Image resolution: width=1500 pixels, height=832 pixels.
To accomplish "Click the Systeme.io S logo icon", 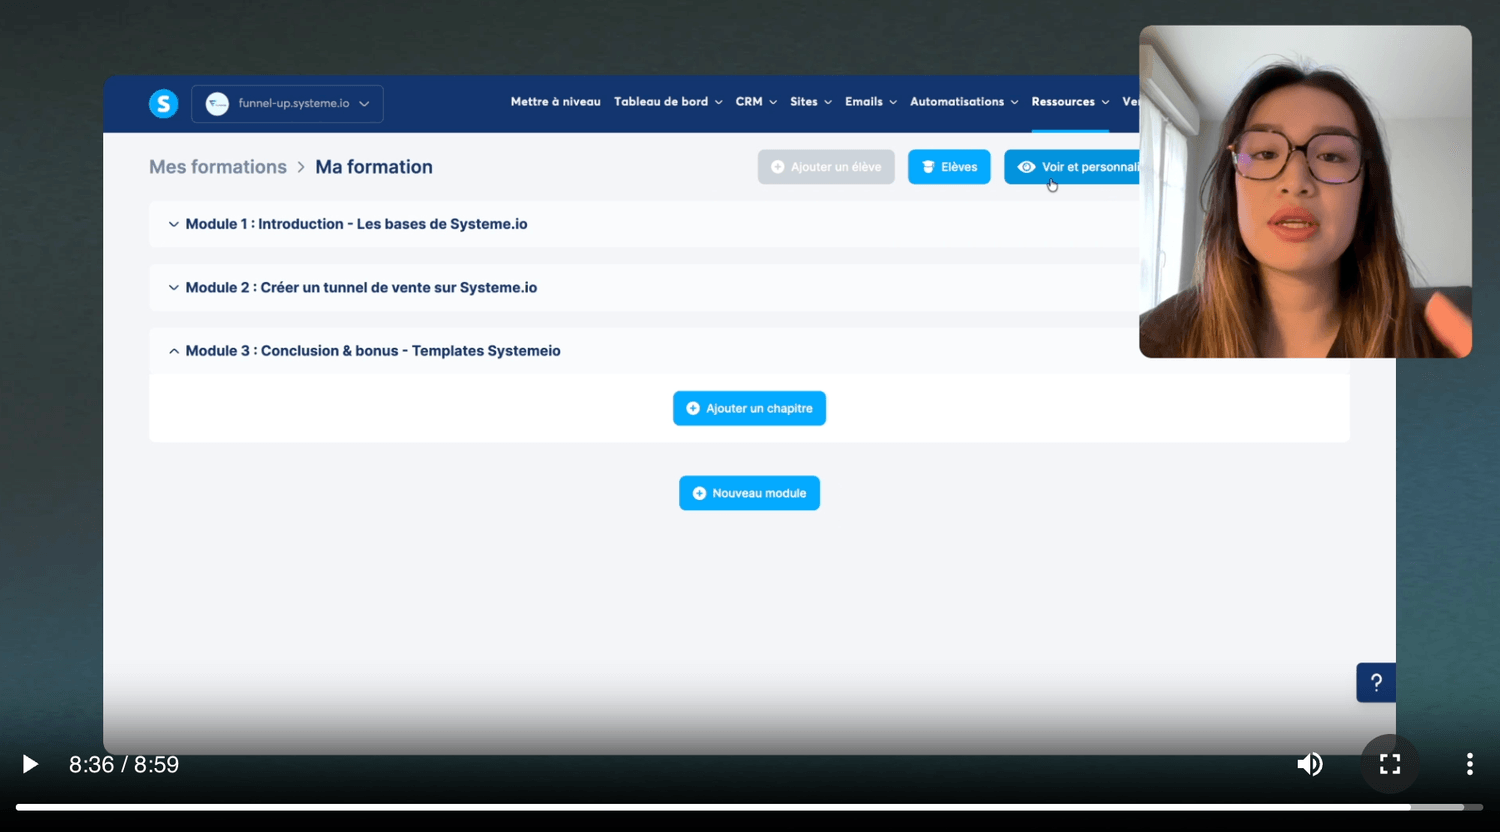I will (x=163, y=103).
